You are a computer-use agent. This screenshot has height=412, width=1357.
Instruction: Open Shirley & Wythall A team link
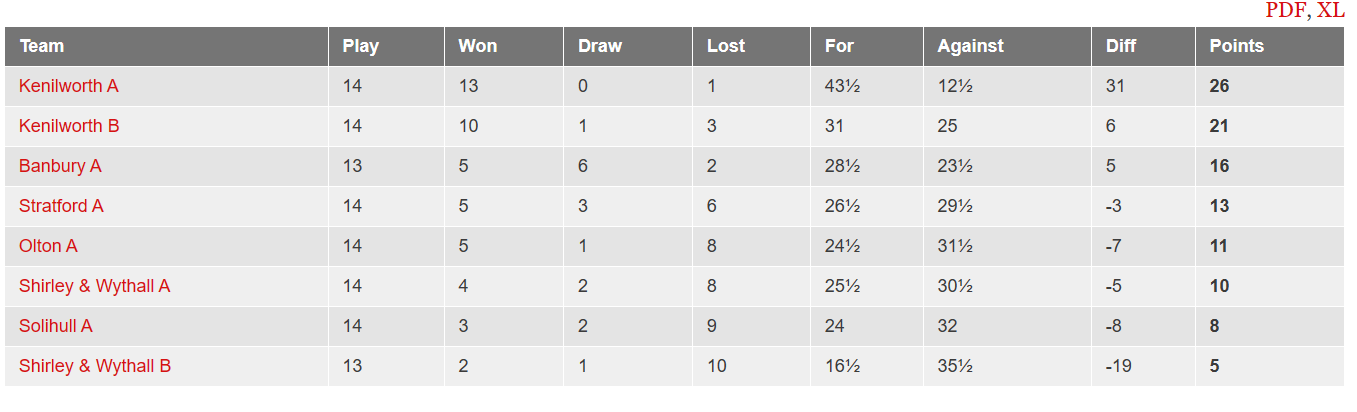pos(95,286)
